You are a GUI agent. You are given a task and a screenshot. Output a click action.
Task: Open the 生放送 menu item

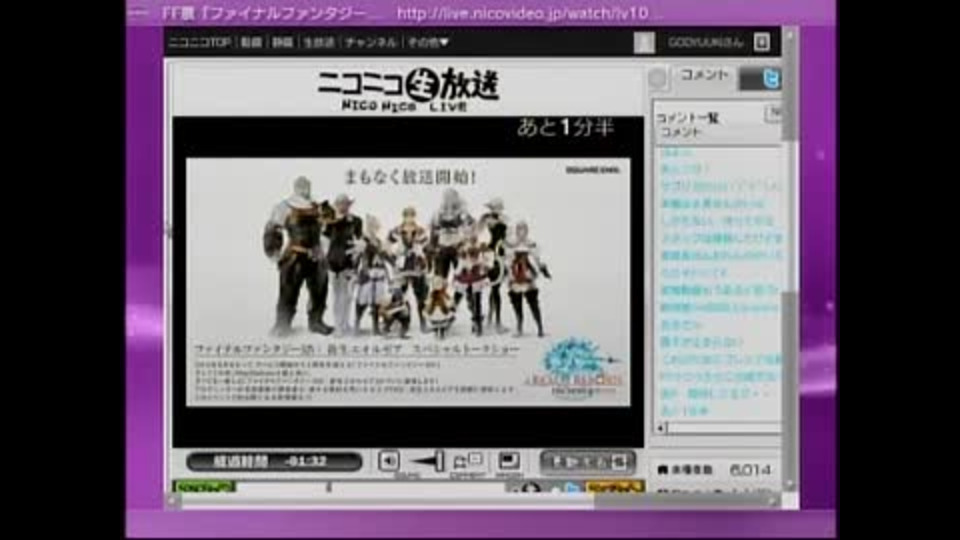319,42
